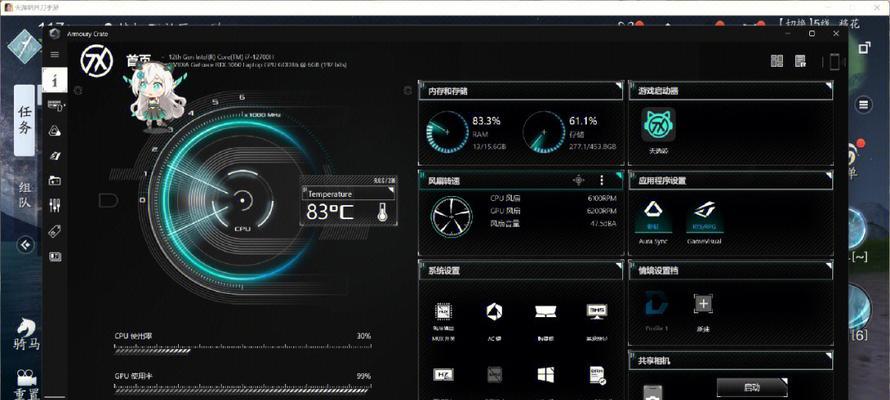Viewport: 890px width, 400px height.
Task: Open the Devices sidebar icon
Action: tap(55, 106)
